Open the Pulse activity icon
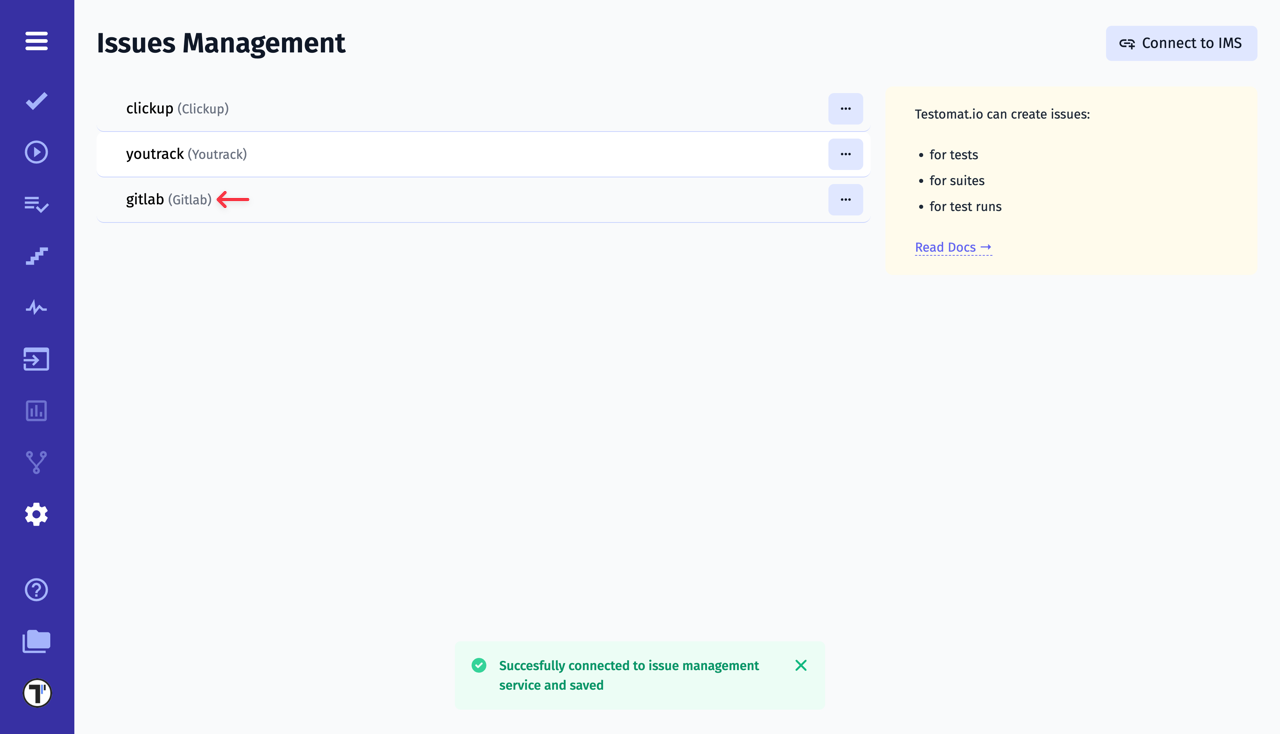Image resolution: width=1280 pixels, height=734 pixels. coord(36,307)
